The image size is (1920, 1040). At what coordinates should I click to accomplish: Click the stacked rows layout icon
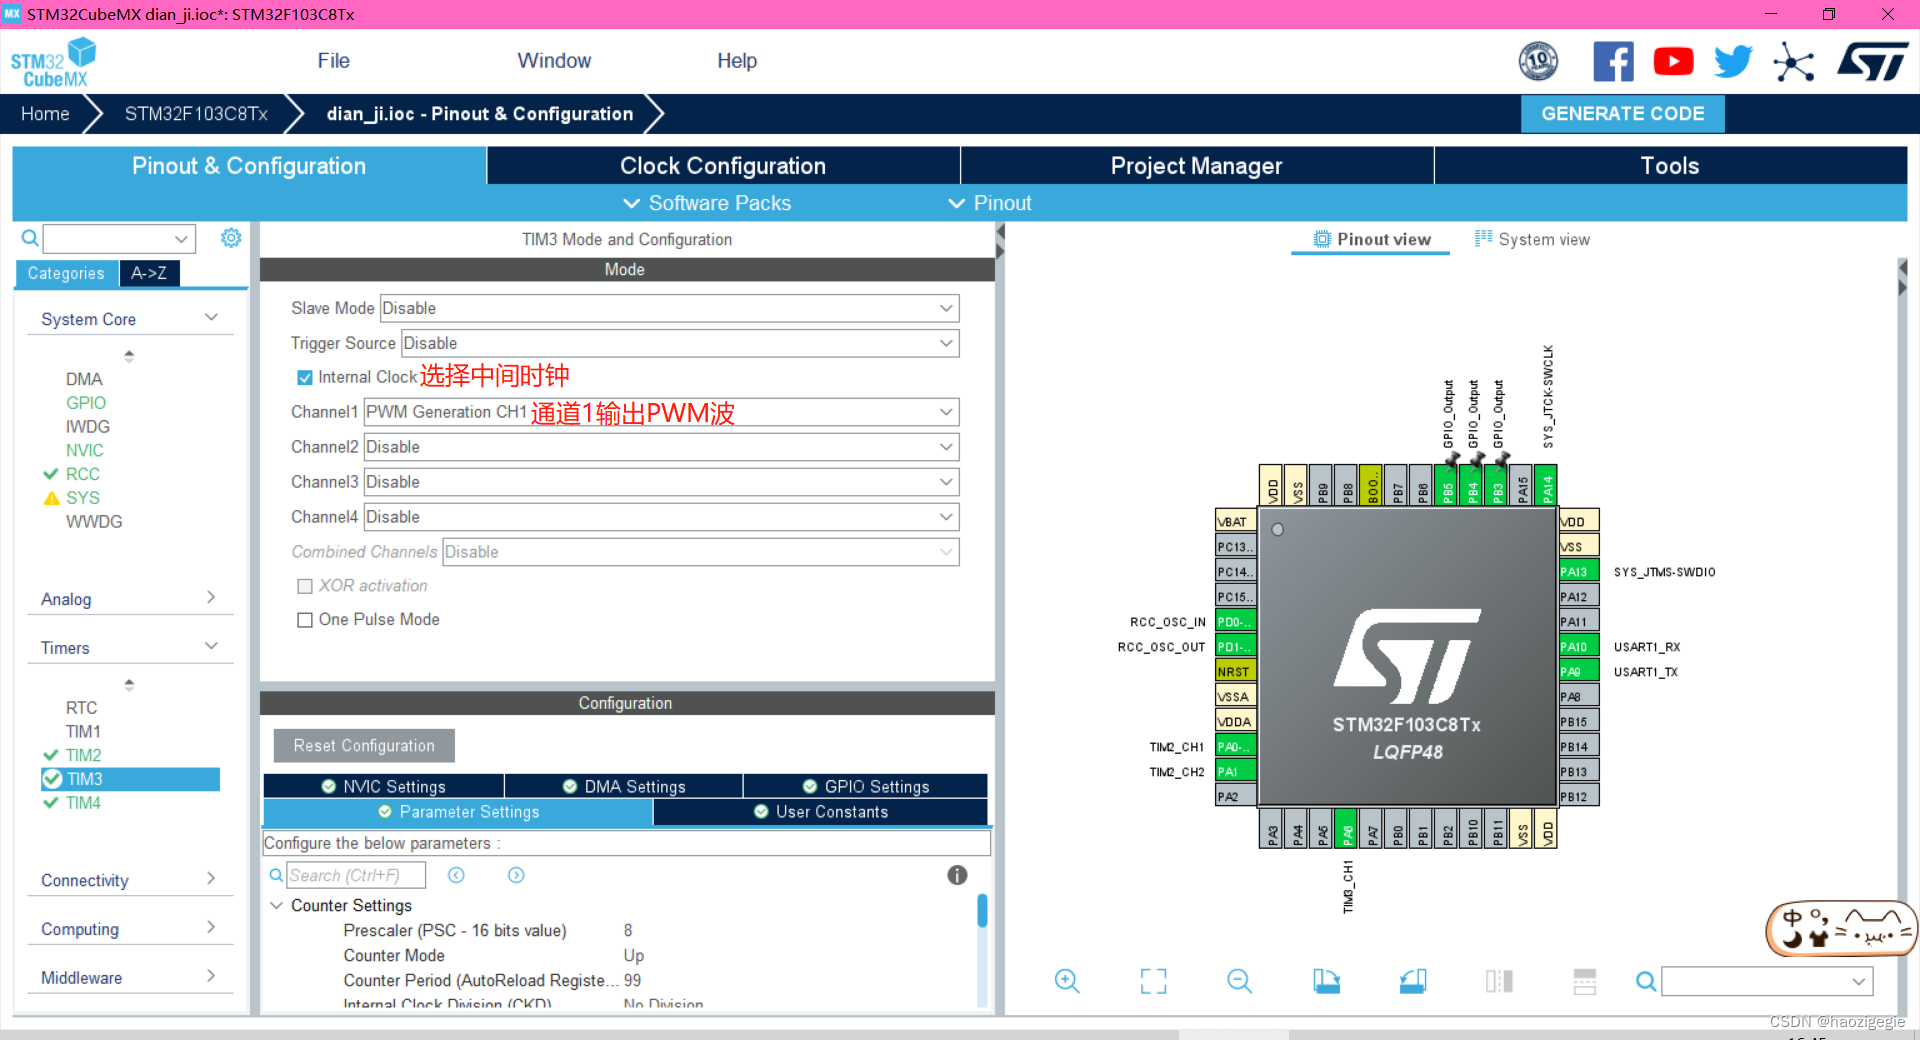[x=1585, y=981]
